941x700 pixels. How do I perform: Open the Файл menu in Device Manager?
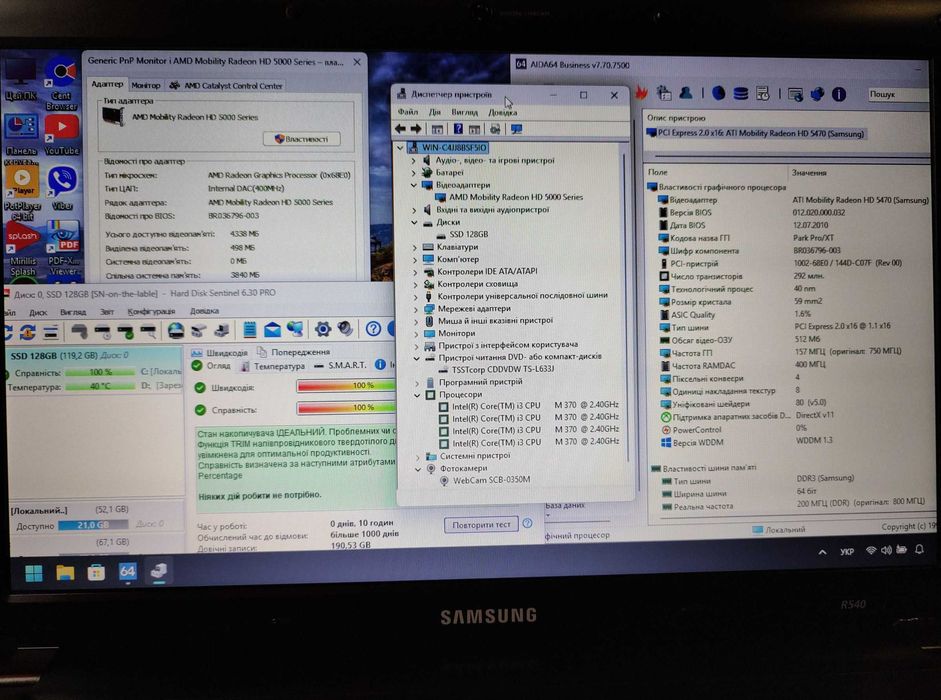pos(407,112)
